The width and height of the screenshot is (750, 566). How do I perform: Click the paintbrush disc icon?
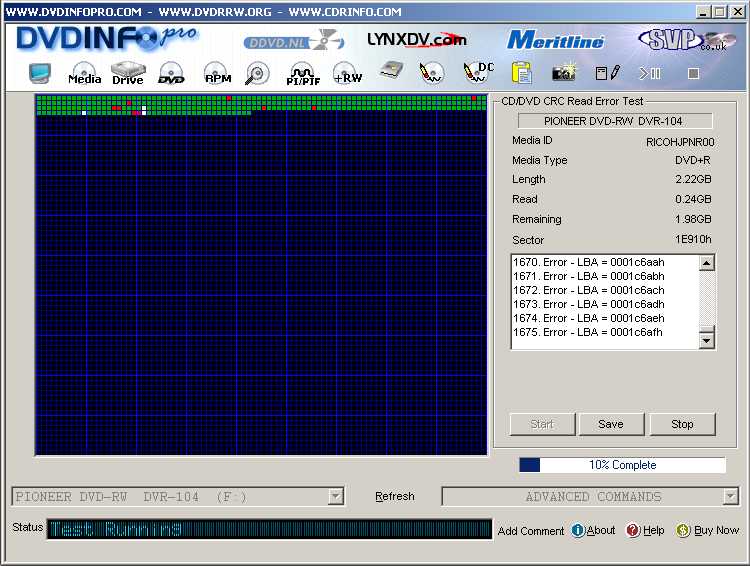click(431, 74)
